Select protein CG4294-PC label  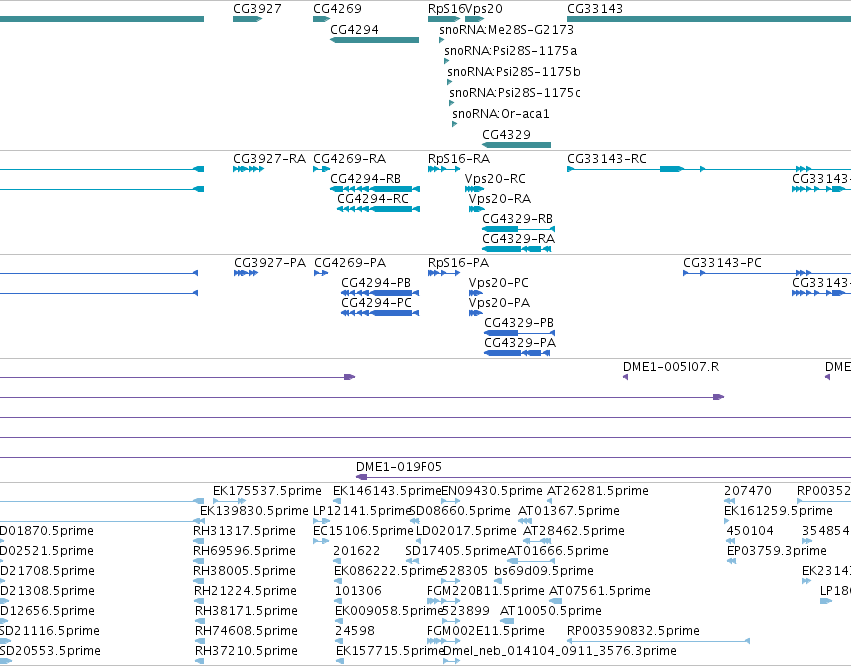point(377,303)
